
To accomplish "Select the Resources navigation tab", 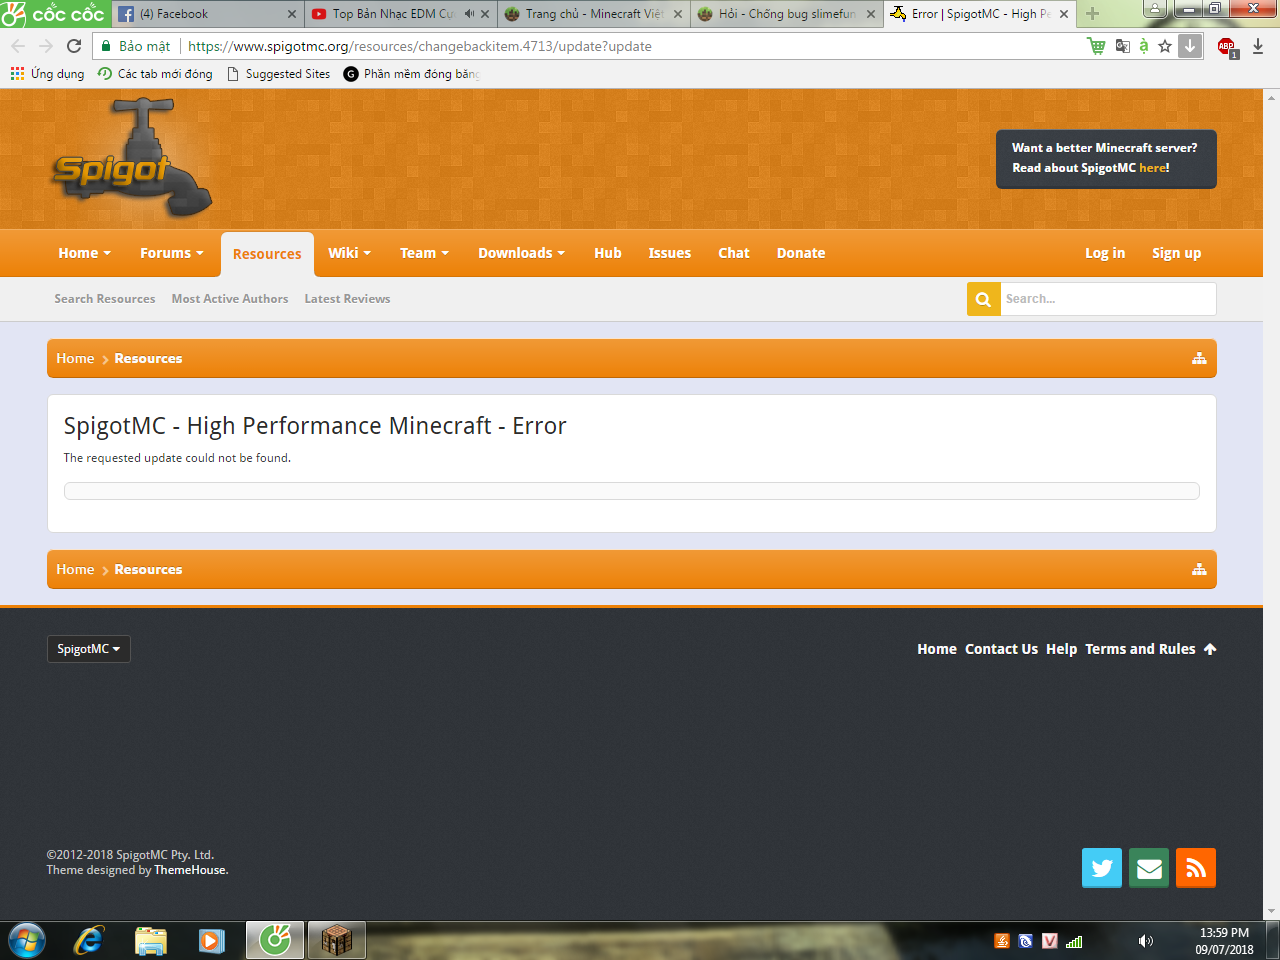I will tap(267, 254).
